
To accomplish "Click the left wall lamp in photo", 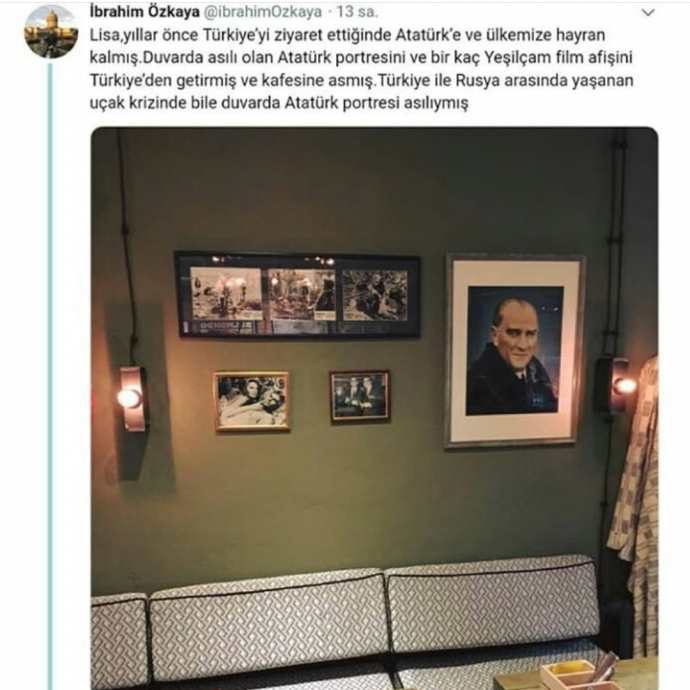I will [x=131, y=398].
